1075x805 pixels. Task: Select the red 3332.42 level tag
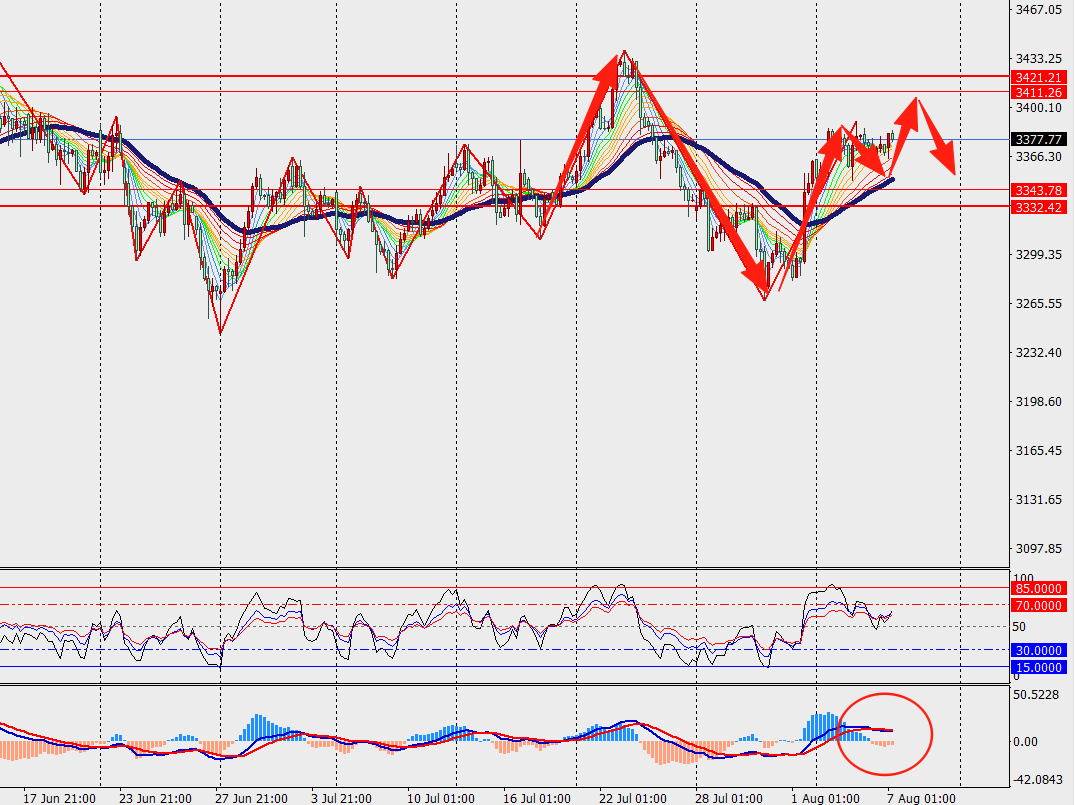(1039, 207)
